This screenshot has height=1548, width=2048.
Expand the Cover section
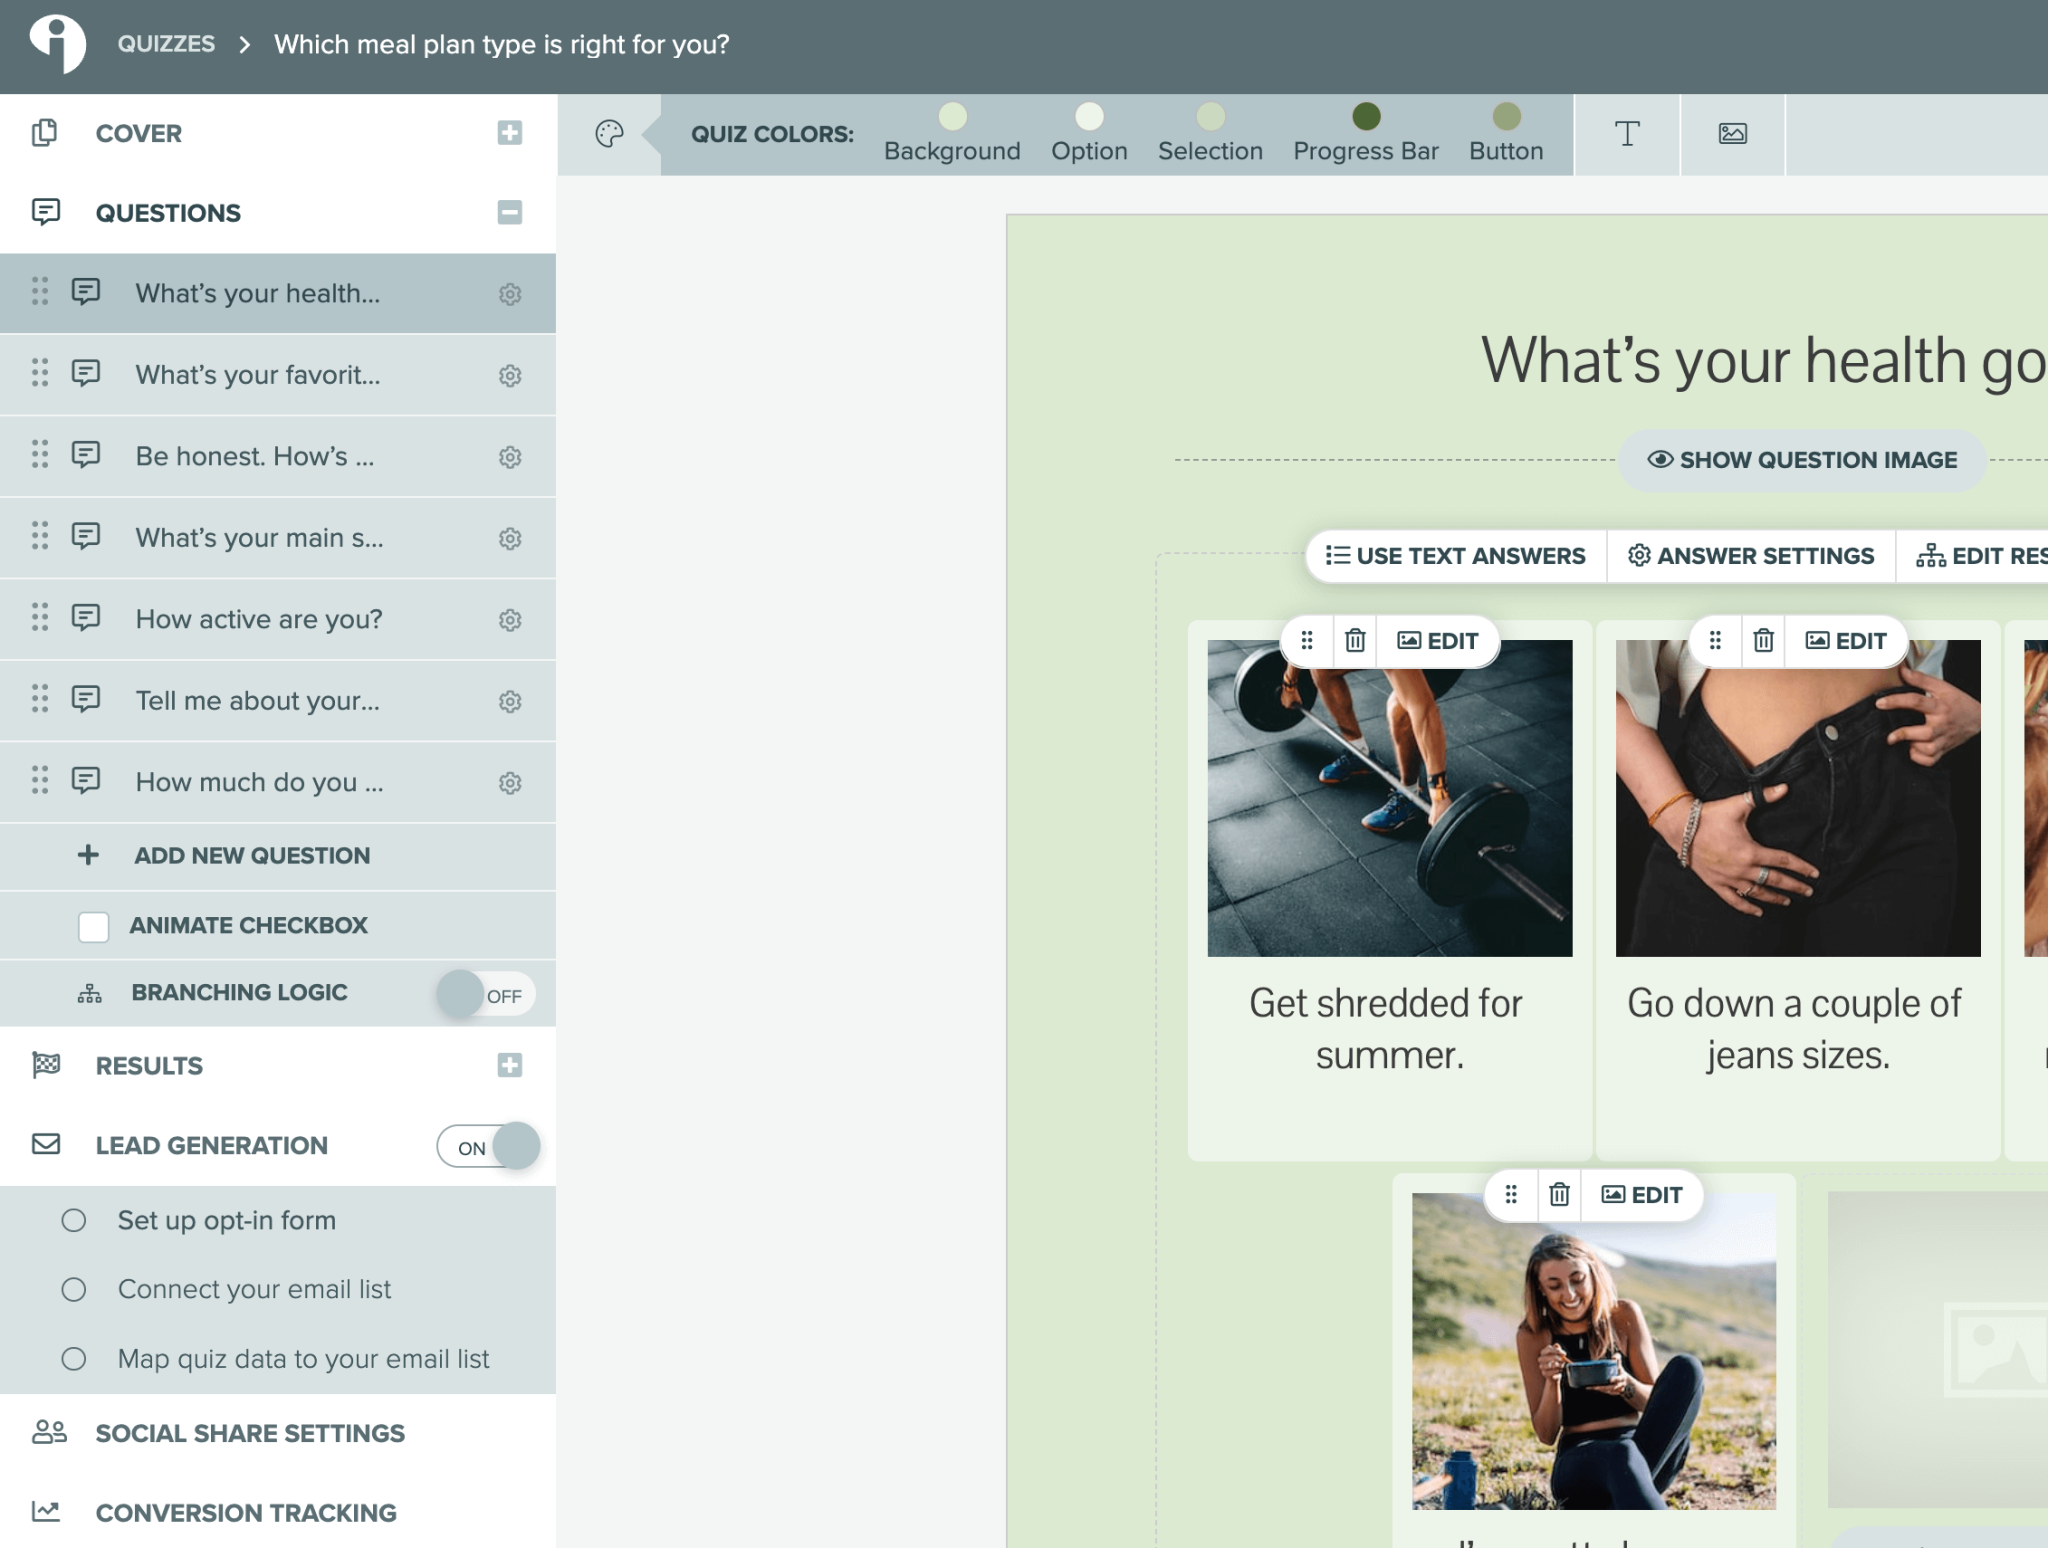[511, 132]
